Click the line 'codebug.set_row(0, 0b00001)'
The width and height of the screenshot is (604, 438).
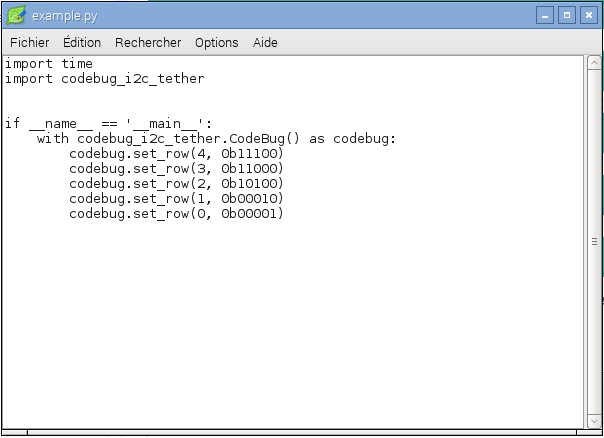176,214
